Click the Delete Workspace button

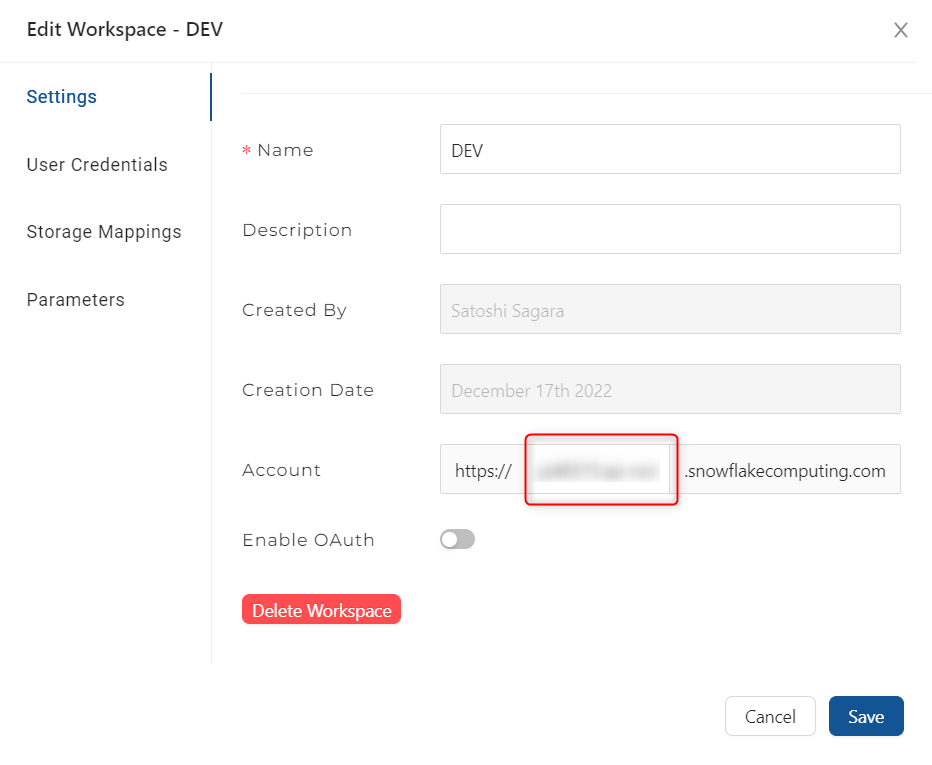click(321, 610)
